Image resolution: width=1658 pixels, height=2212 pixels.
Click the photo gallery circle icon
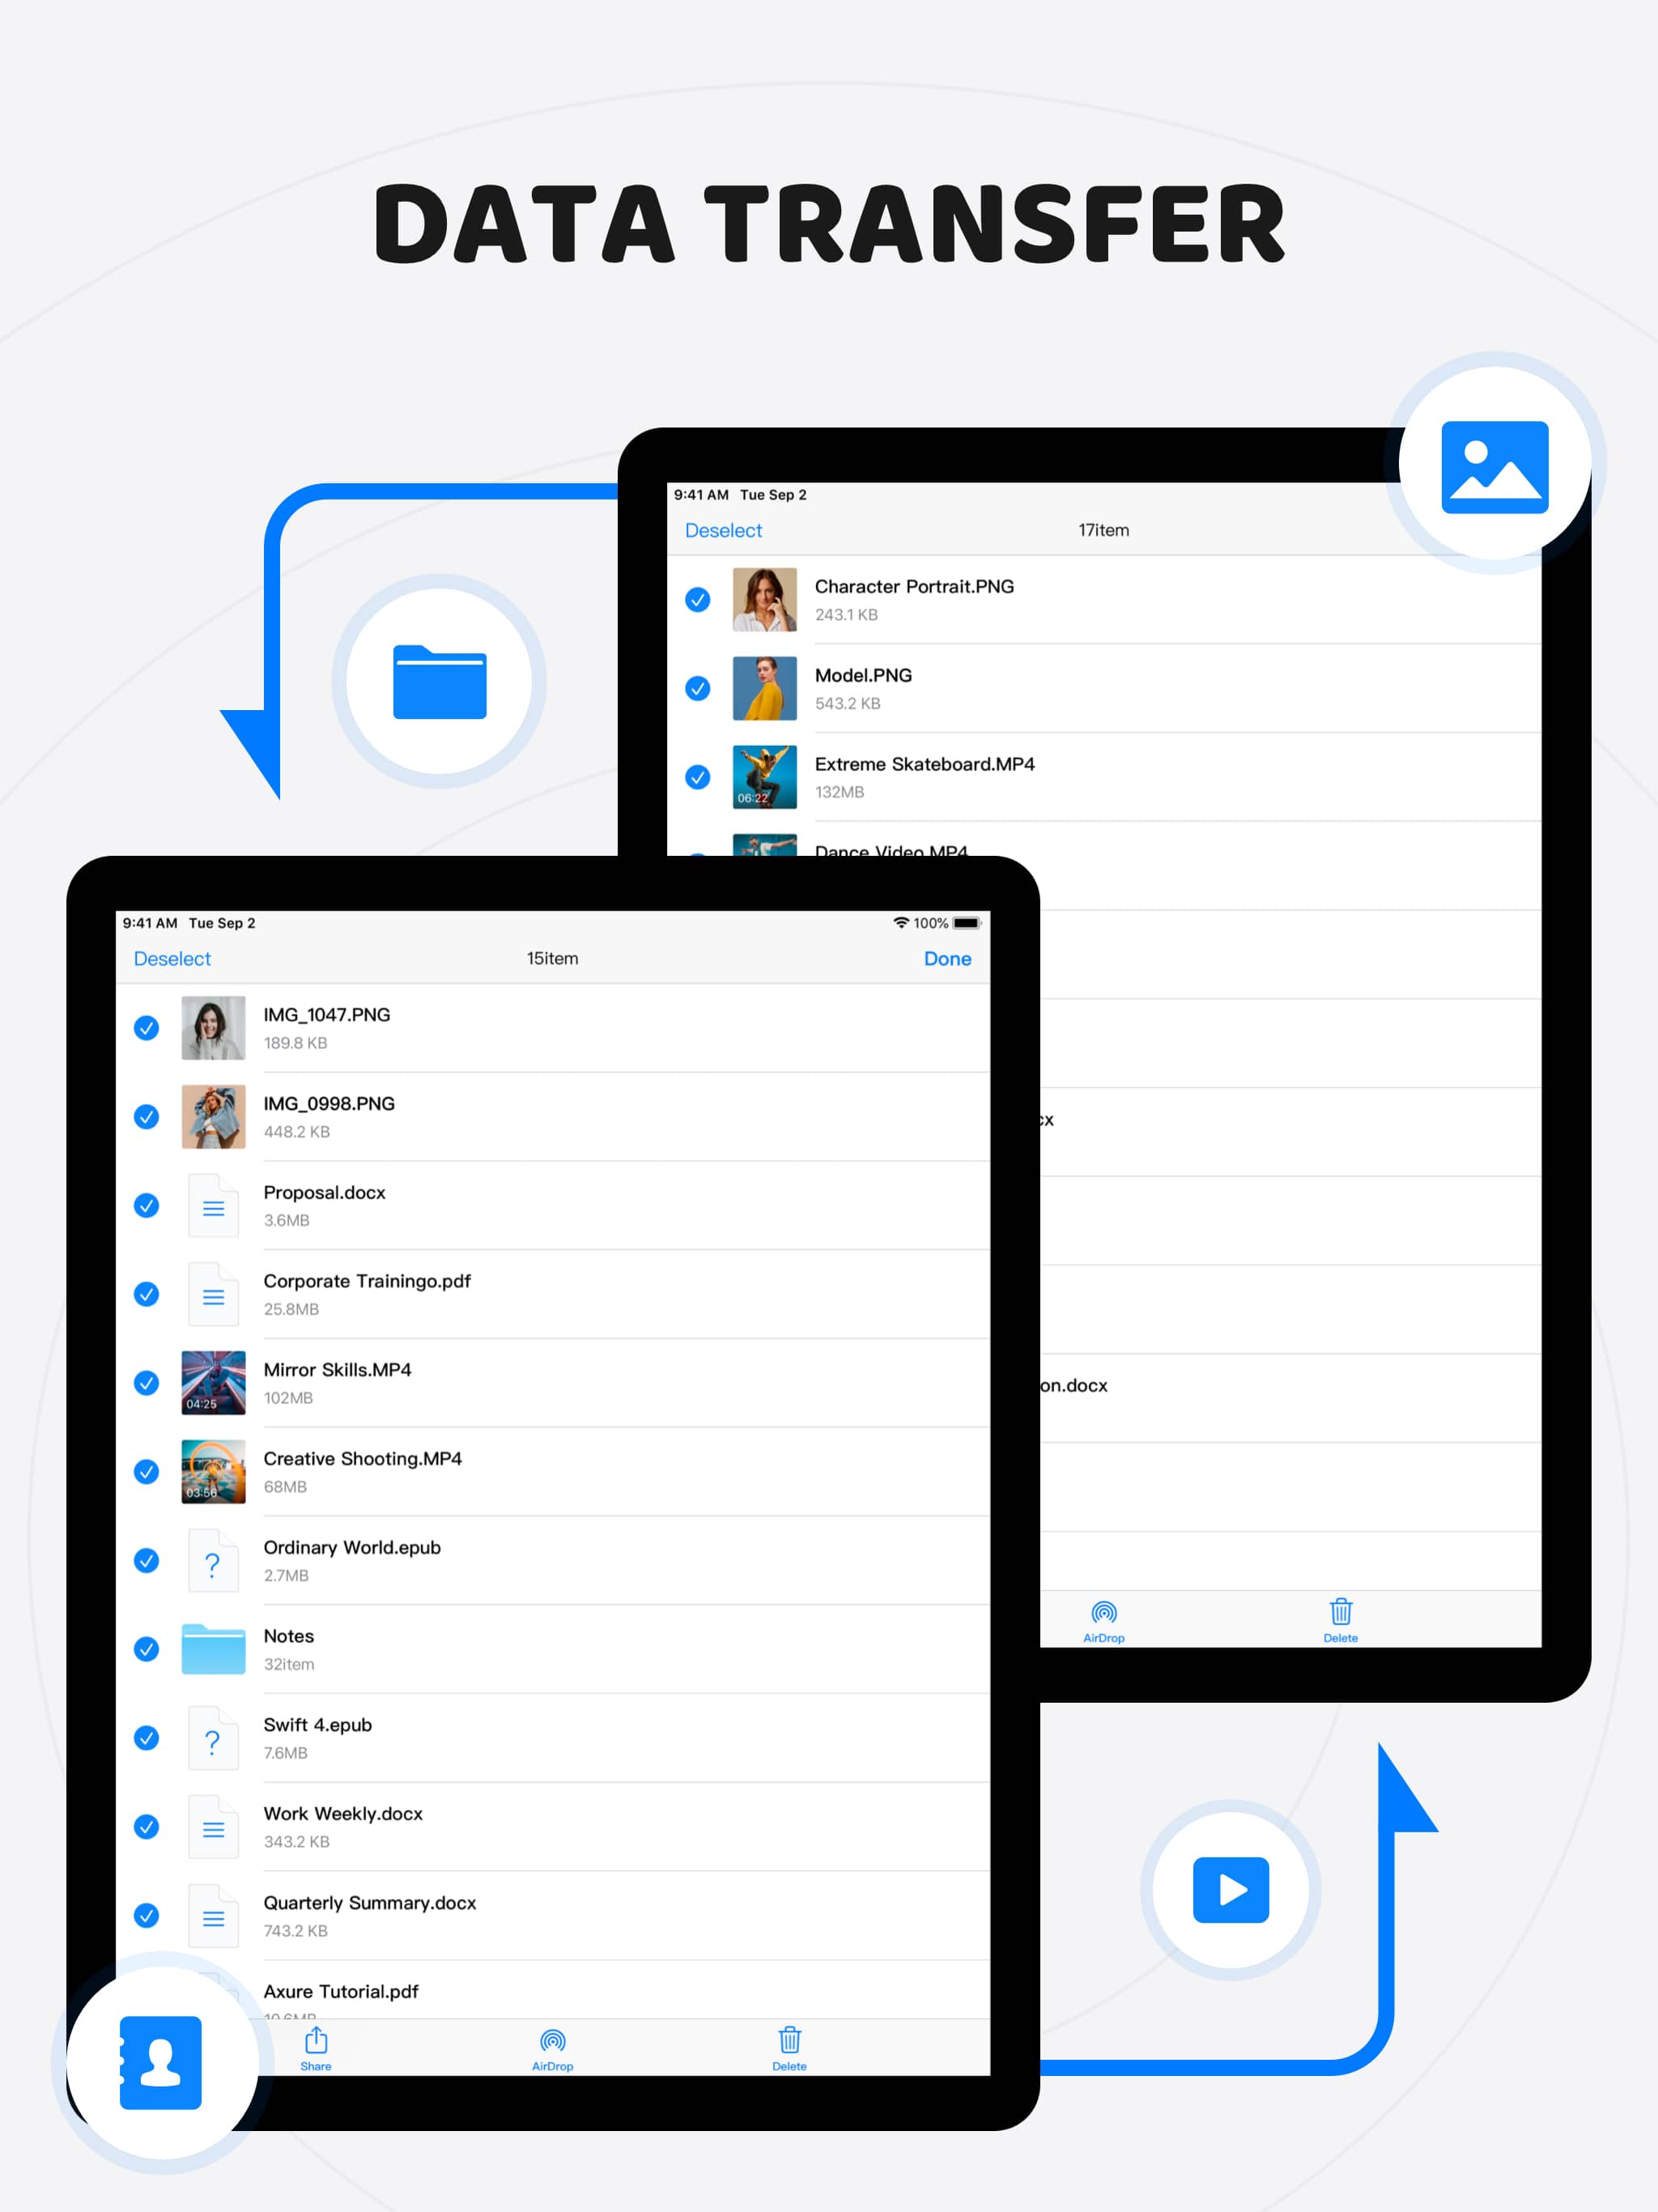click(1494, 467)
